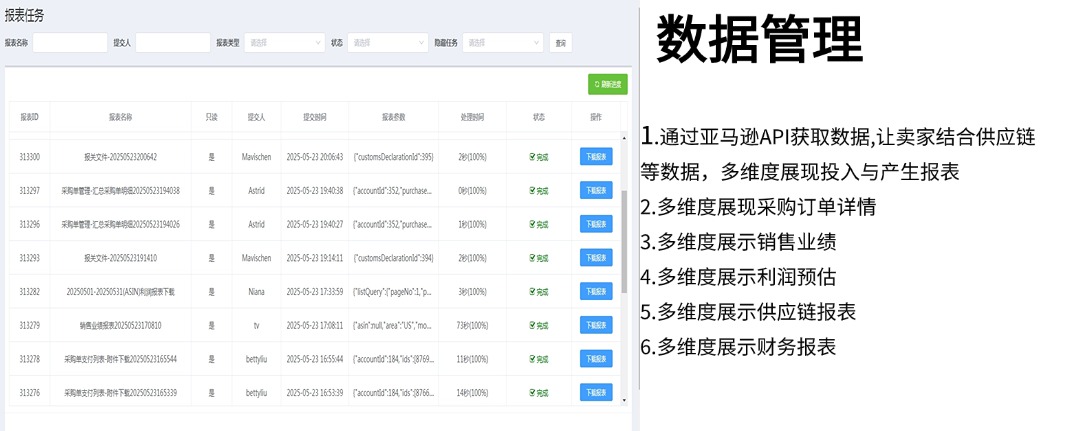Click the table scrollbar down arrow
This screenshot has width=1073, height=431.
[626, 400]
